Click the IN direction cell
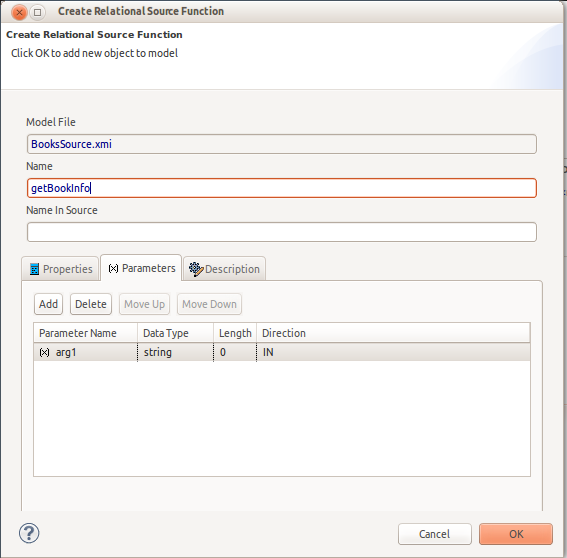 click(x=393, y=352)
